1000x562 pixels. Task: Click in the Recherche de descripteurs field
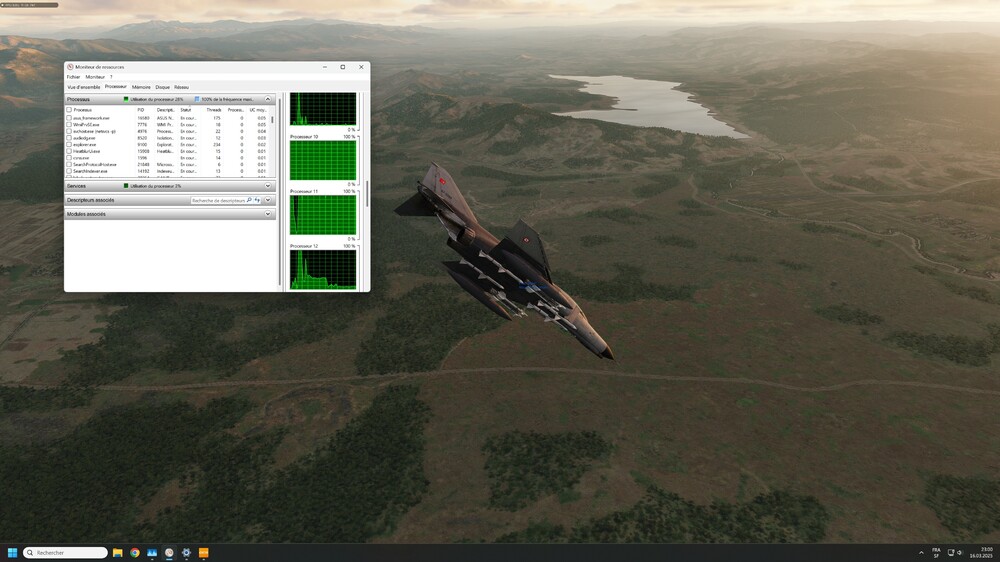pos(217,200)
